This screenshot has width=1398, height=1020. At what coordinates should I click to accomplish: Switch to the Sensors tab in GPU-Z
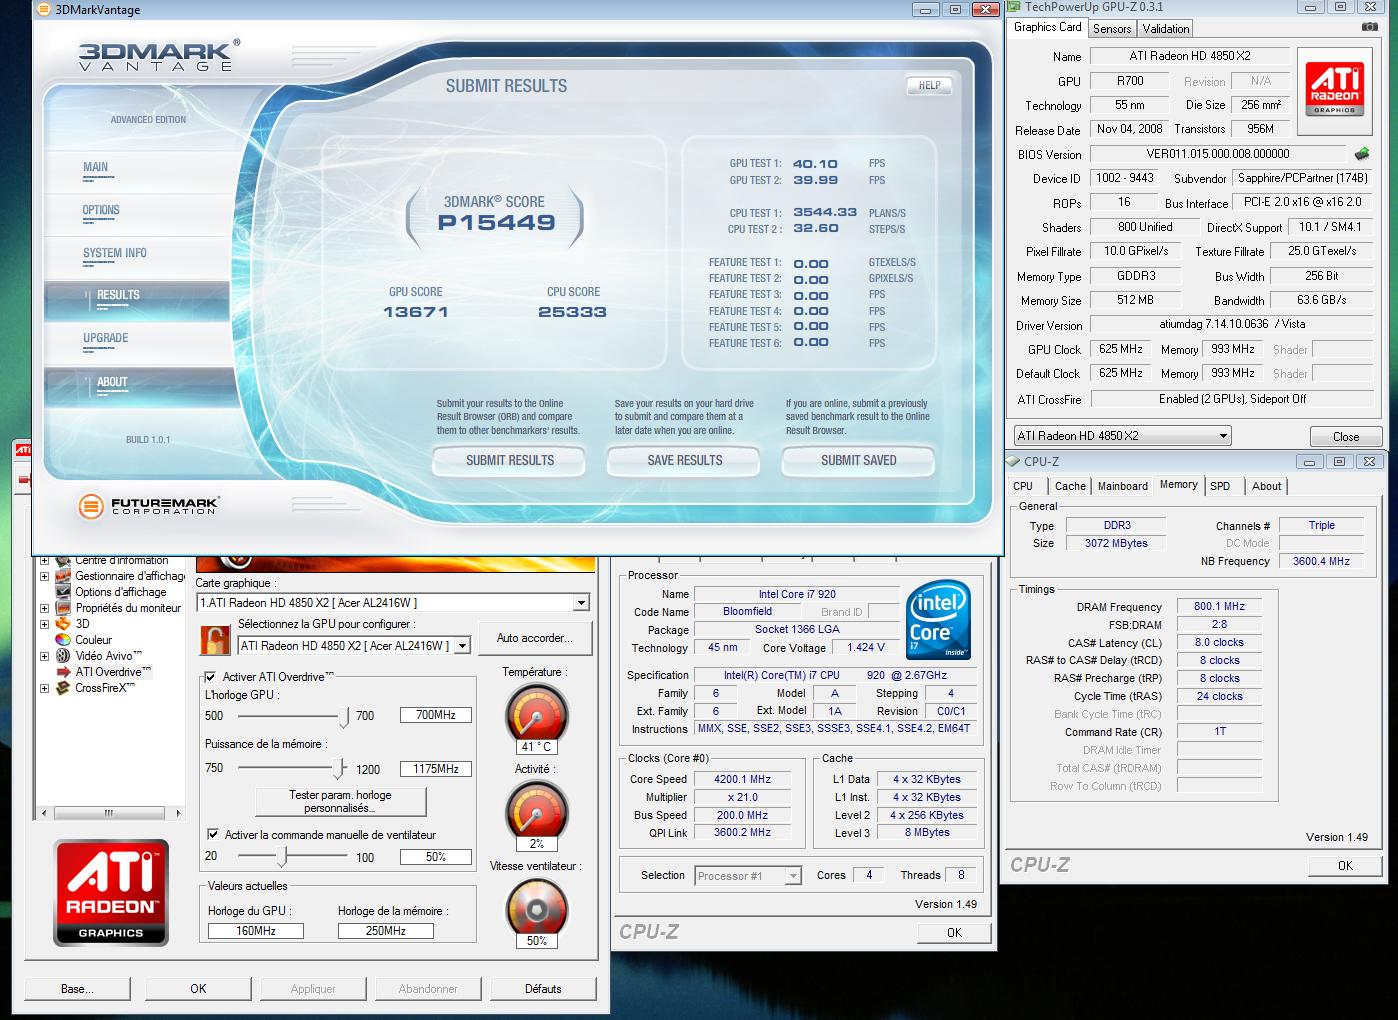[1112, 29]
